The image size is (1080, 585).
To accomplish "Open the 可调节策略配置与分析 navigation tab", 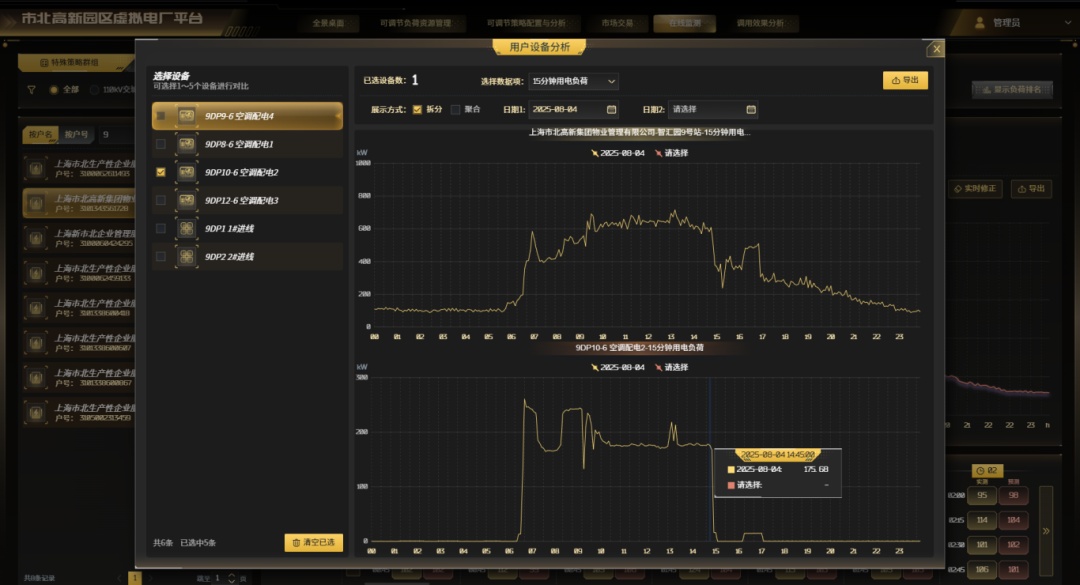I will click(526, 23).
